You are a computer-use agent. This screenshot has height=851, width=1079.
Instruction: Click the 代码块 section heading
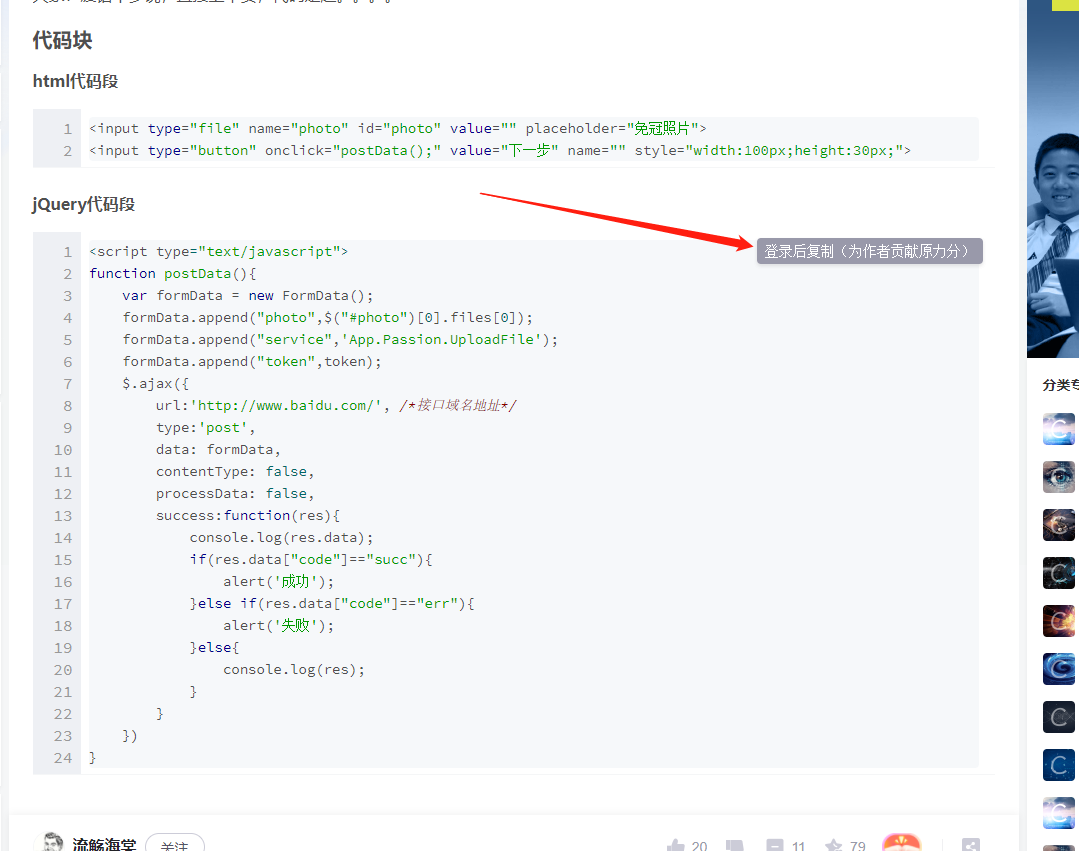click(62, 41)
